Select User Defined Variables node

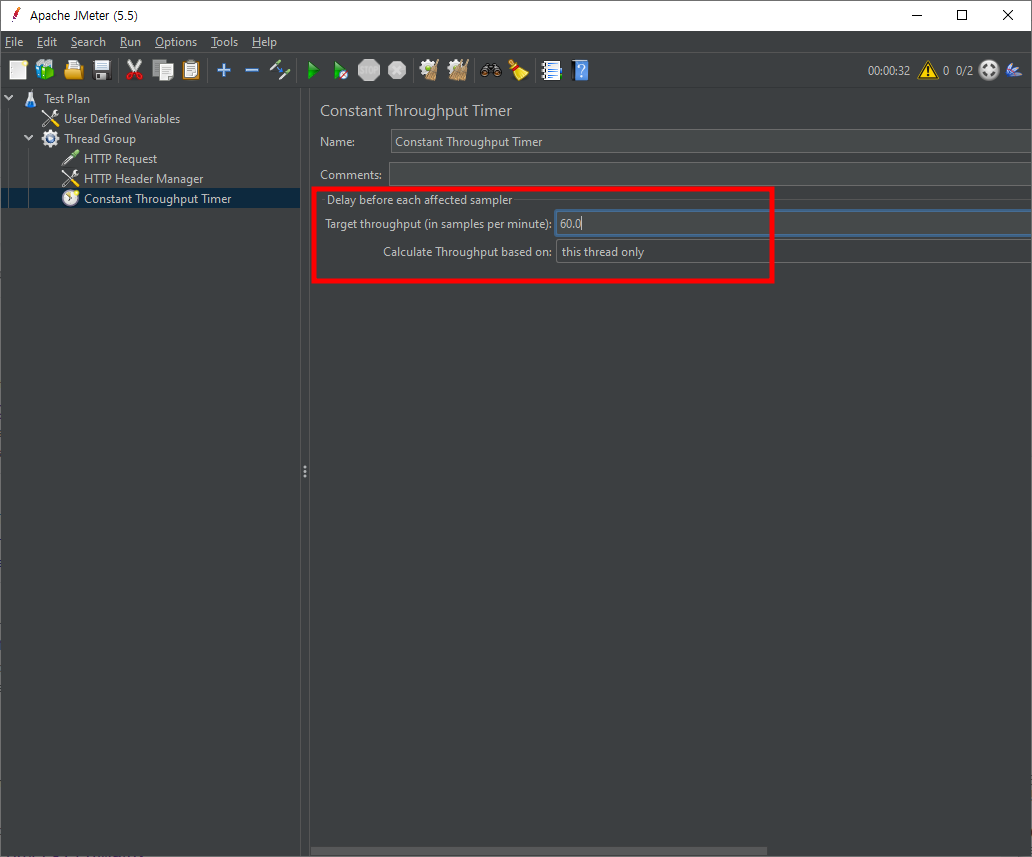[x=122, y=118]
